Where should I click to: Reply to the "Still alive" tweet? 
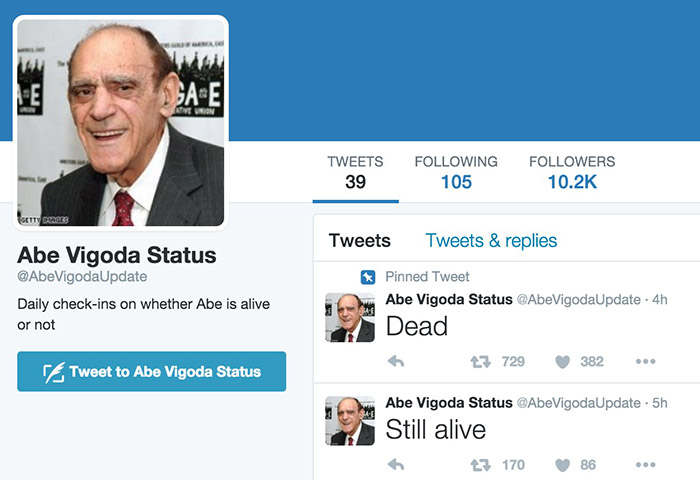[x=396, y=465]
